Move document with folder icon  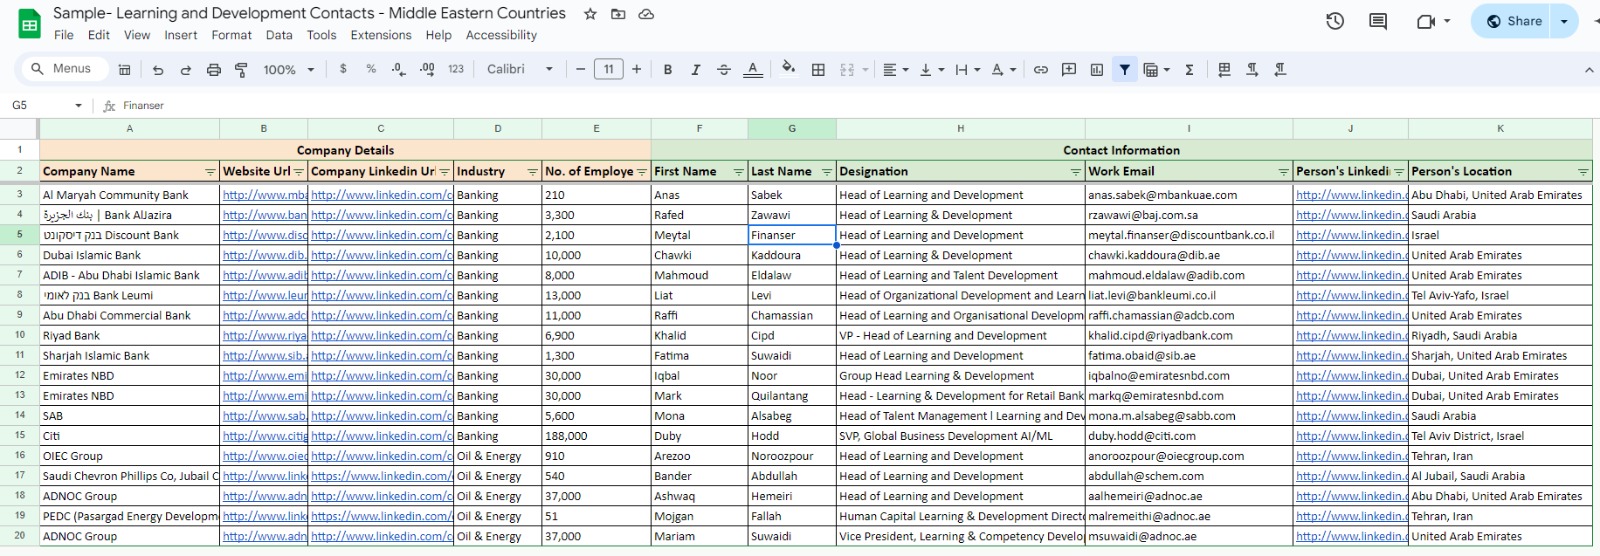(x=618, y=14)
